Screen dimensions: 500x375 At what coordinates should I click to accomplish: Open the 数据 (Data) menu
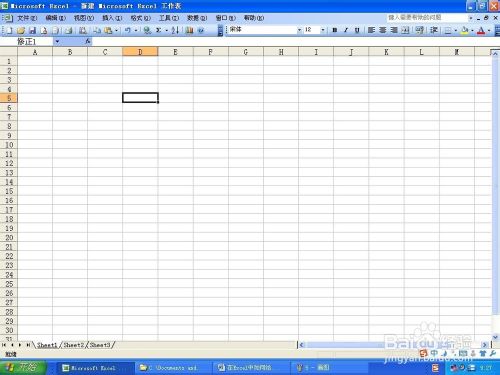tap(197, 18)
